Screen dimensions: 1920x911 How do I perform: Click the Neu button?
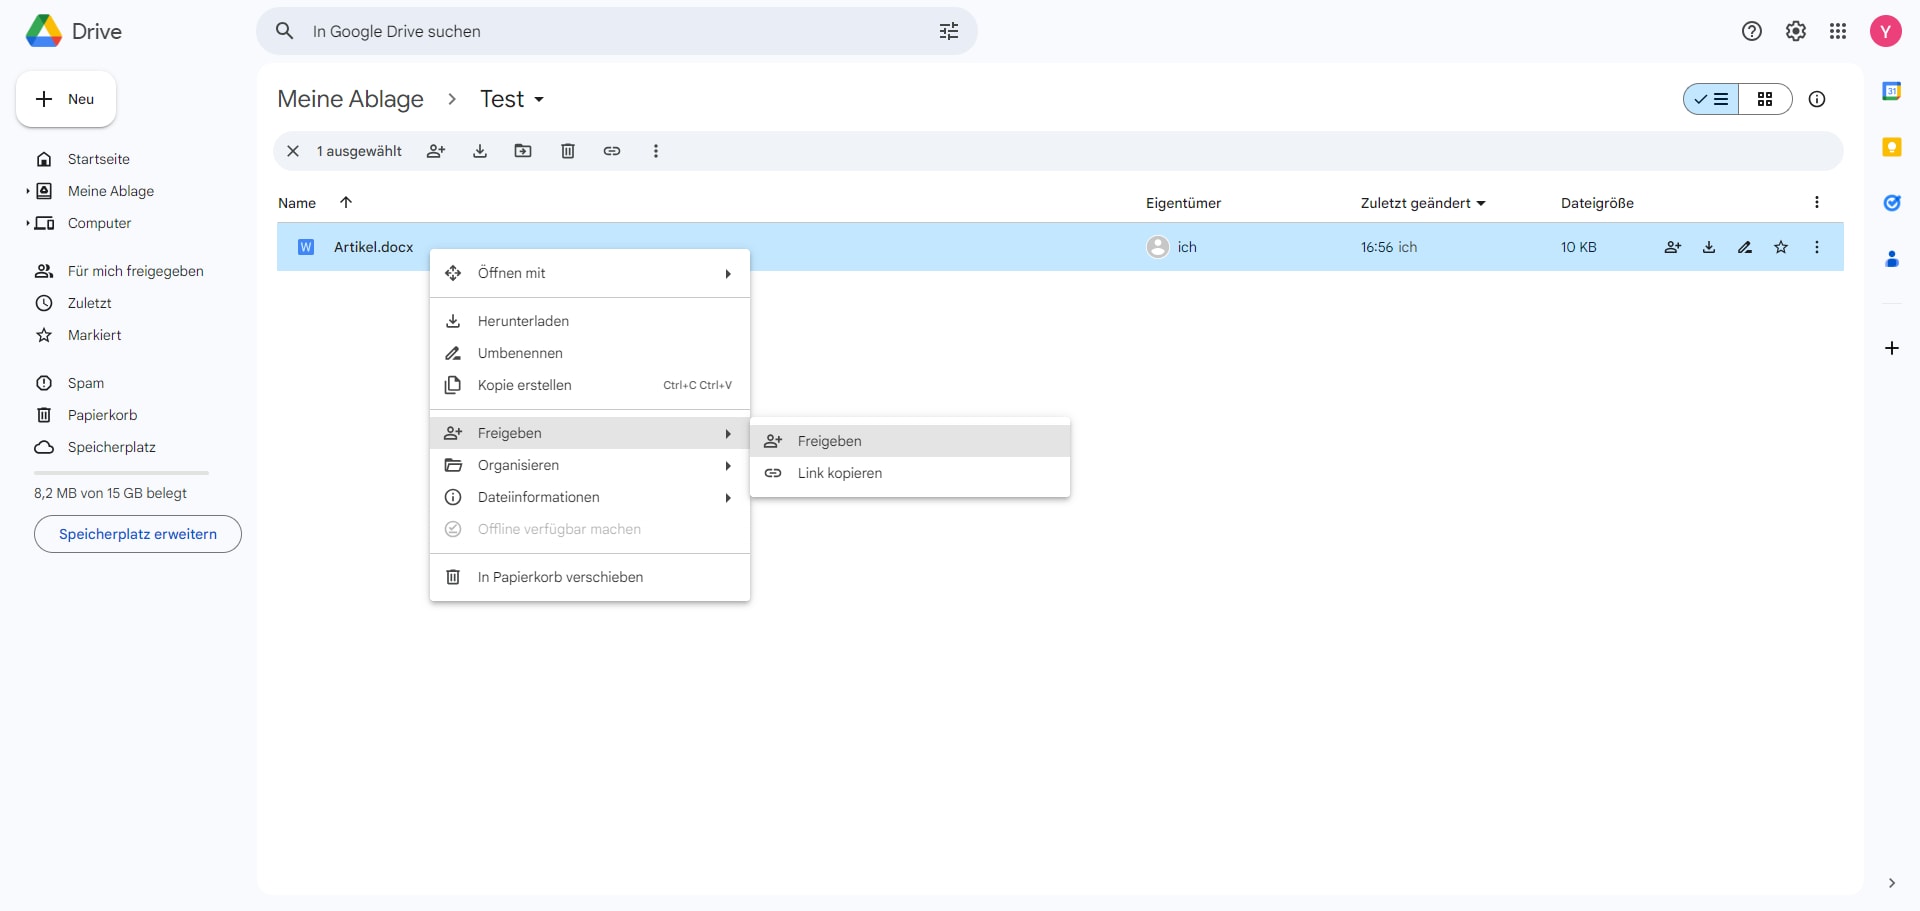pos(66,99)
